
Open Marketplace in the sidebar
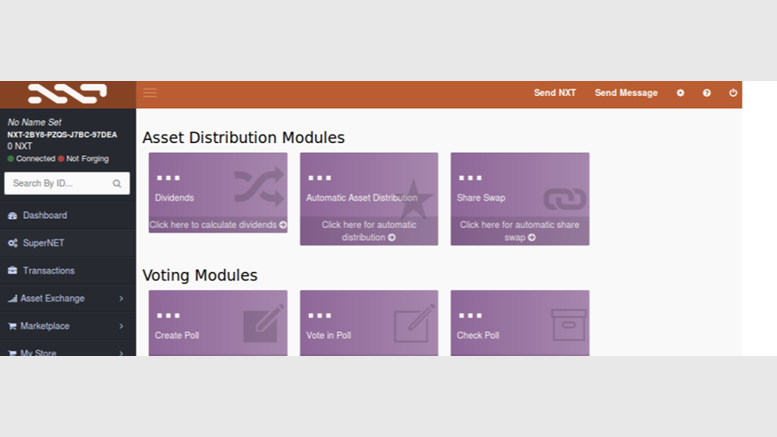[x=68, y=327]
